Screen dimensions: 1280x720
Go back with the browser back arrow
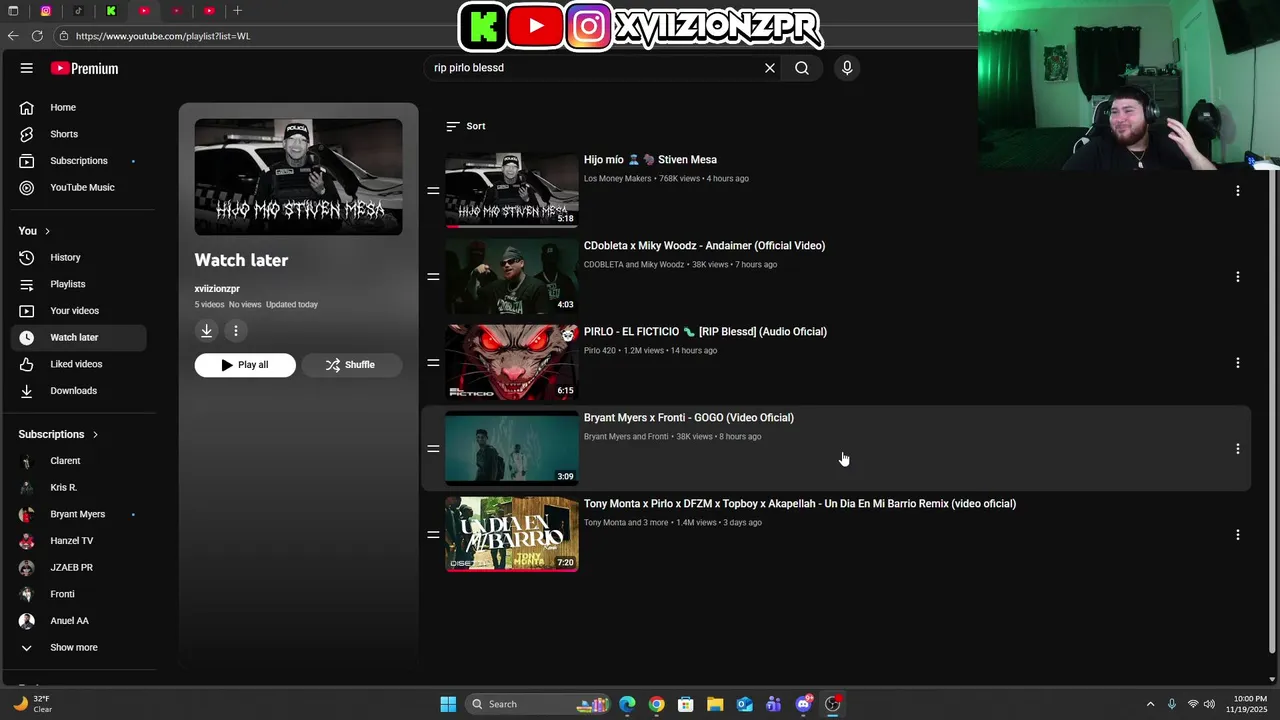(13, 36)
